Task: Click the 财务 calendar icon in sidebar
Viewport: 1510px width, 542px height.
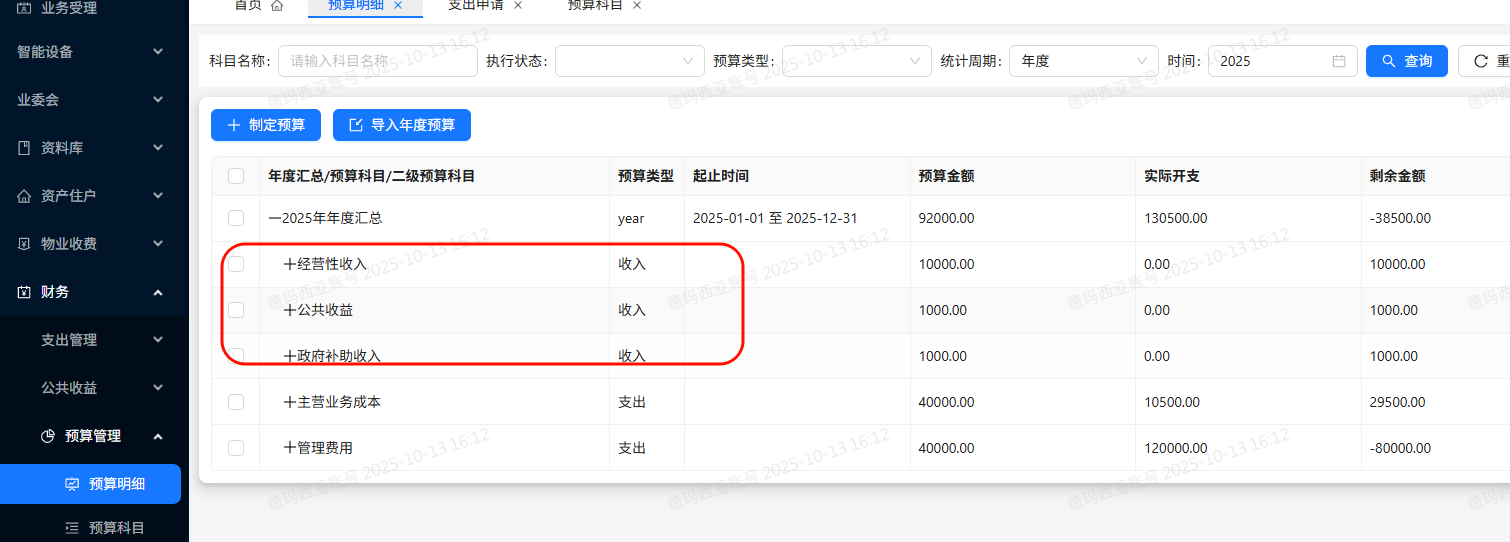Action: 24,292
